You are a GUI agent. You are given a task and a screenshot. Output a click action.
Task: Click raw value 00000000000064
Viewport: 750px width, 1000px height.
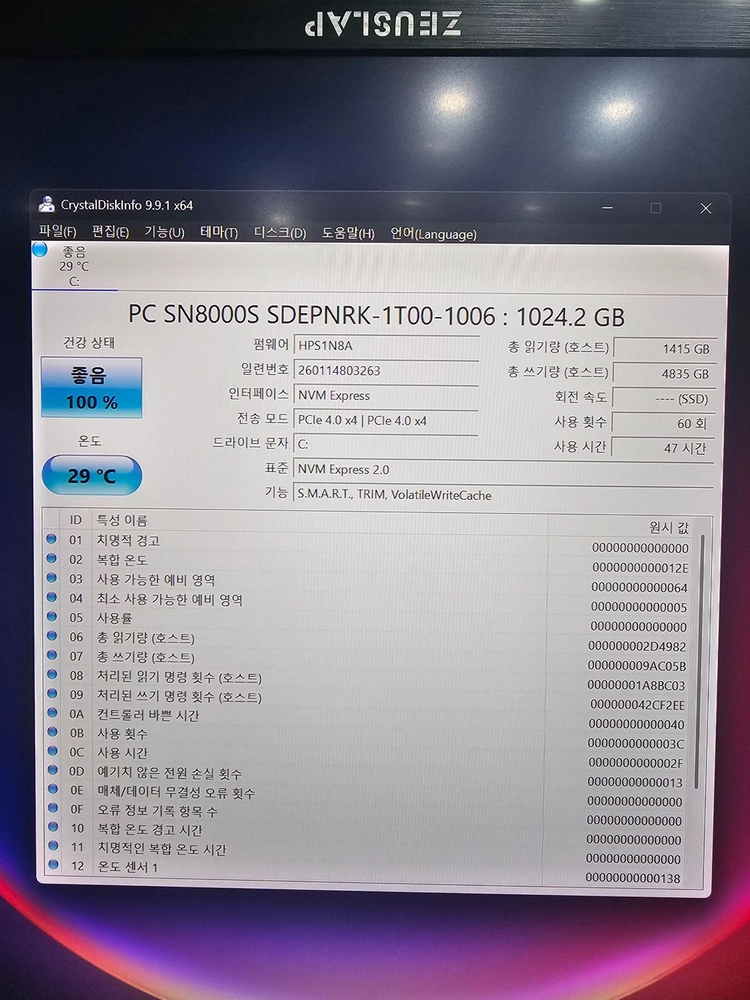click(x=640, y=587)
